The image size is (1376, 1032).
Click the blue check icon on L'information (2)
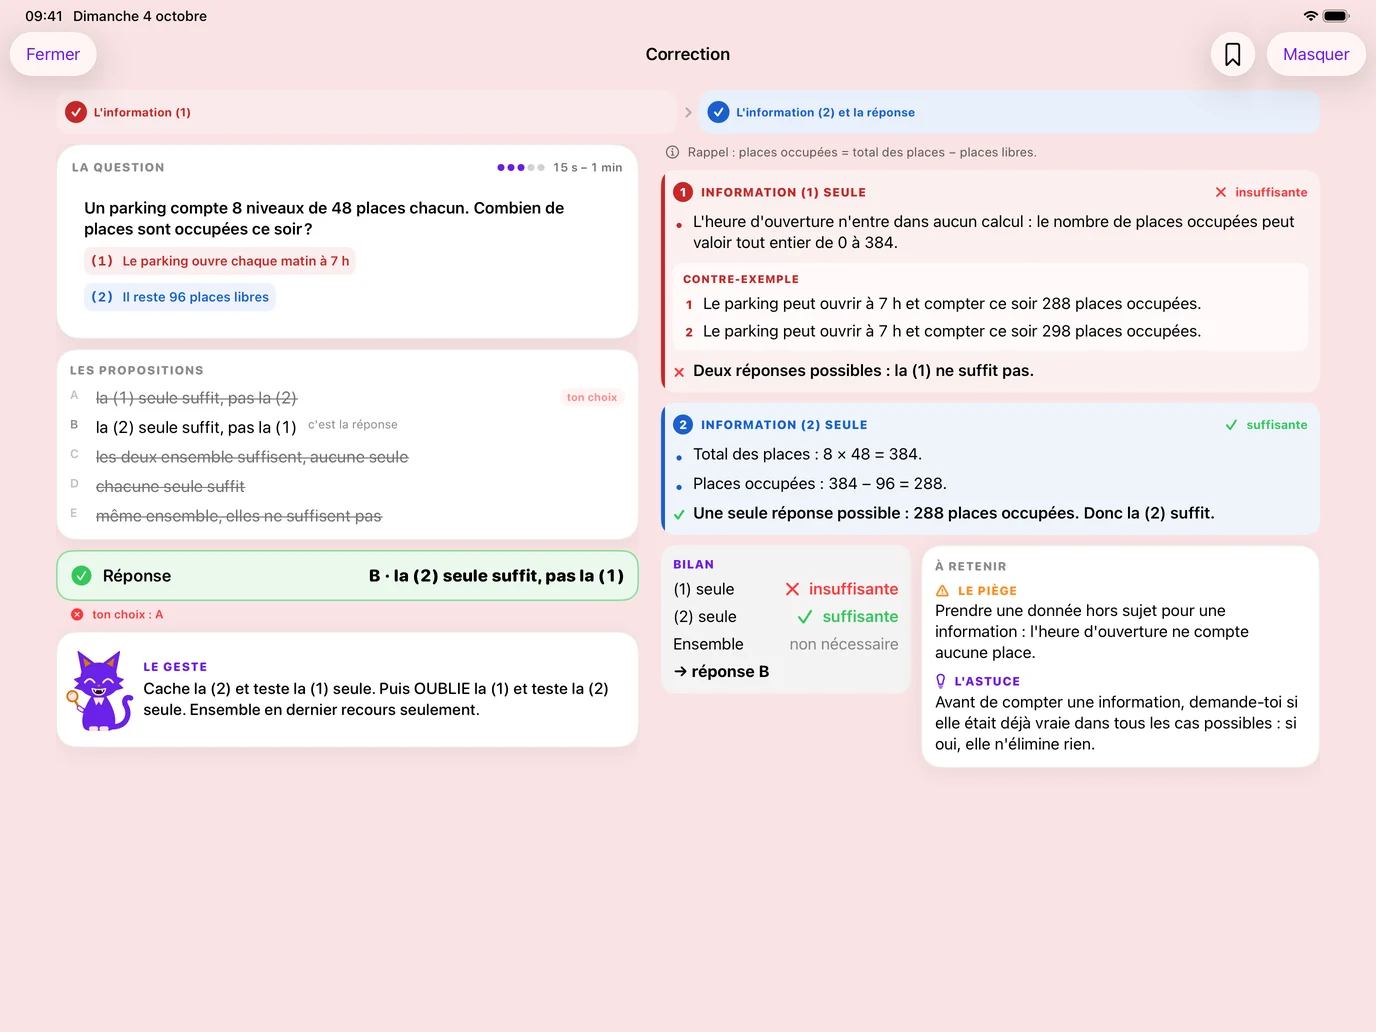[718, 112]
